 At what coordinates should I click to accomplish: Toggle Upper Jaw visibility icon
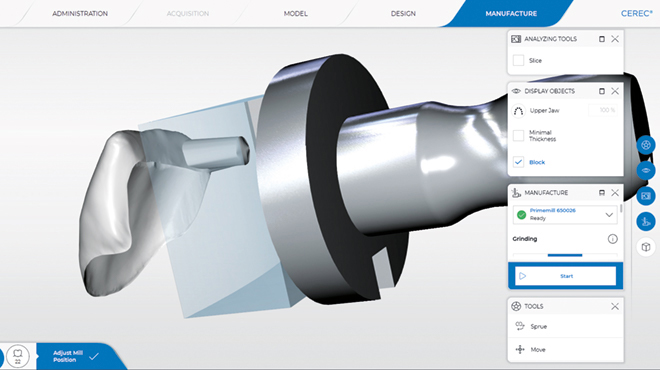pyautogui.click(x=519, y=111)
